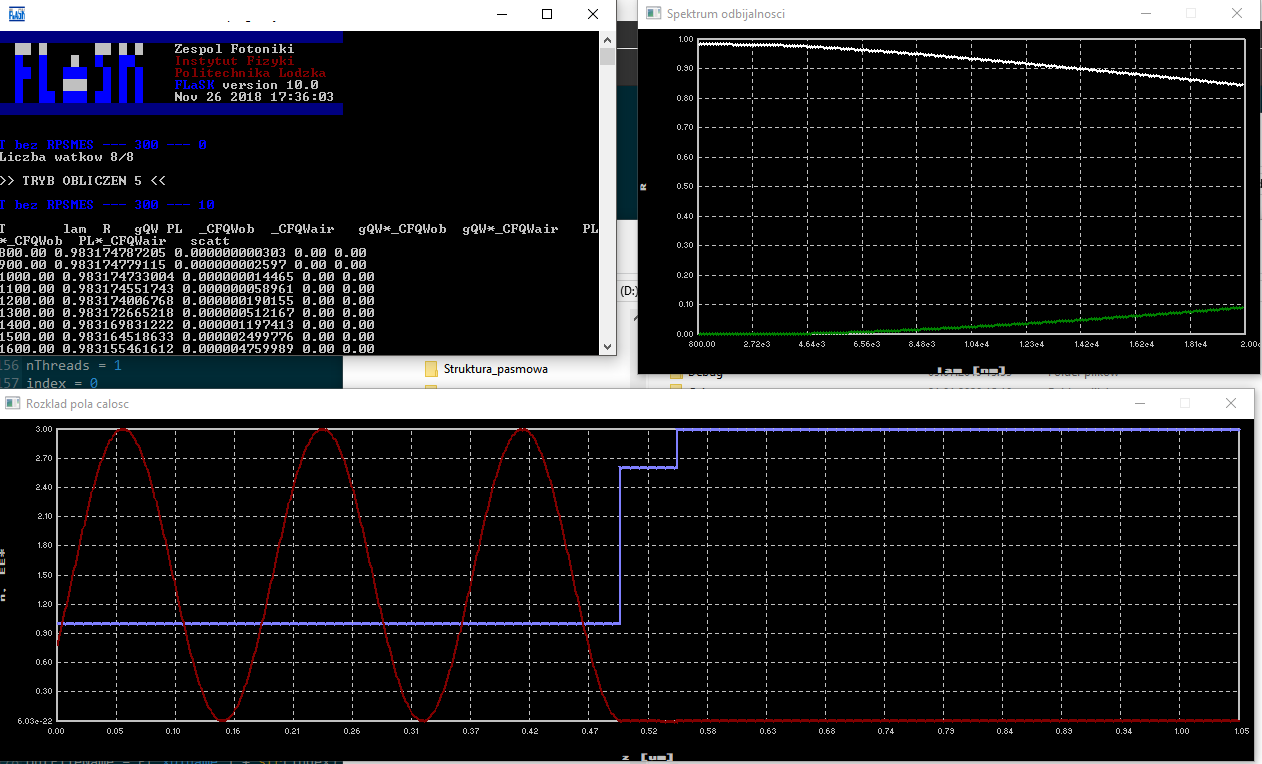Click the TRYB OBLICZEN 5 line in console
Screen dimensions: 1262x764
coord(82,180)
